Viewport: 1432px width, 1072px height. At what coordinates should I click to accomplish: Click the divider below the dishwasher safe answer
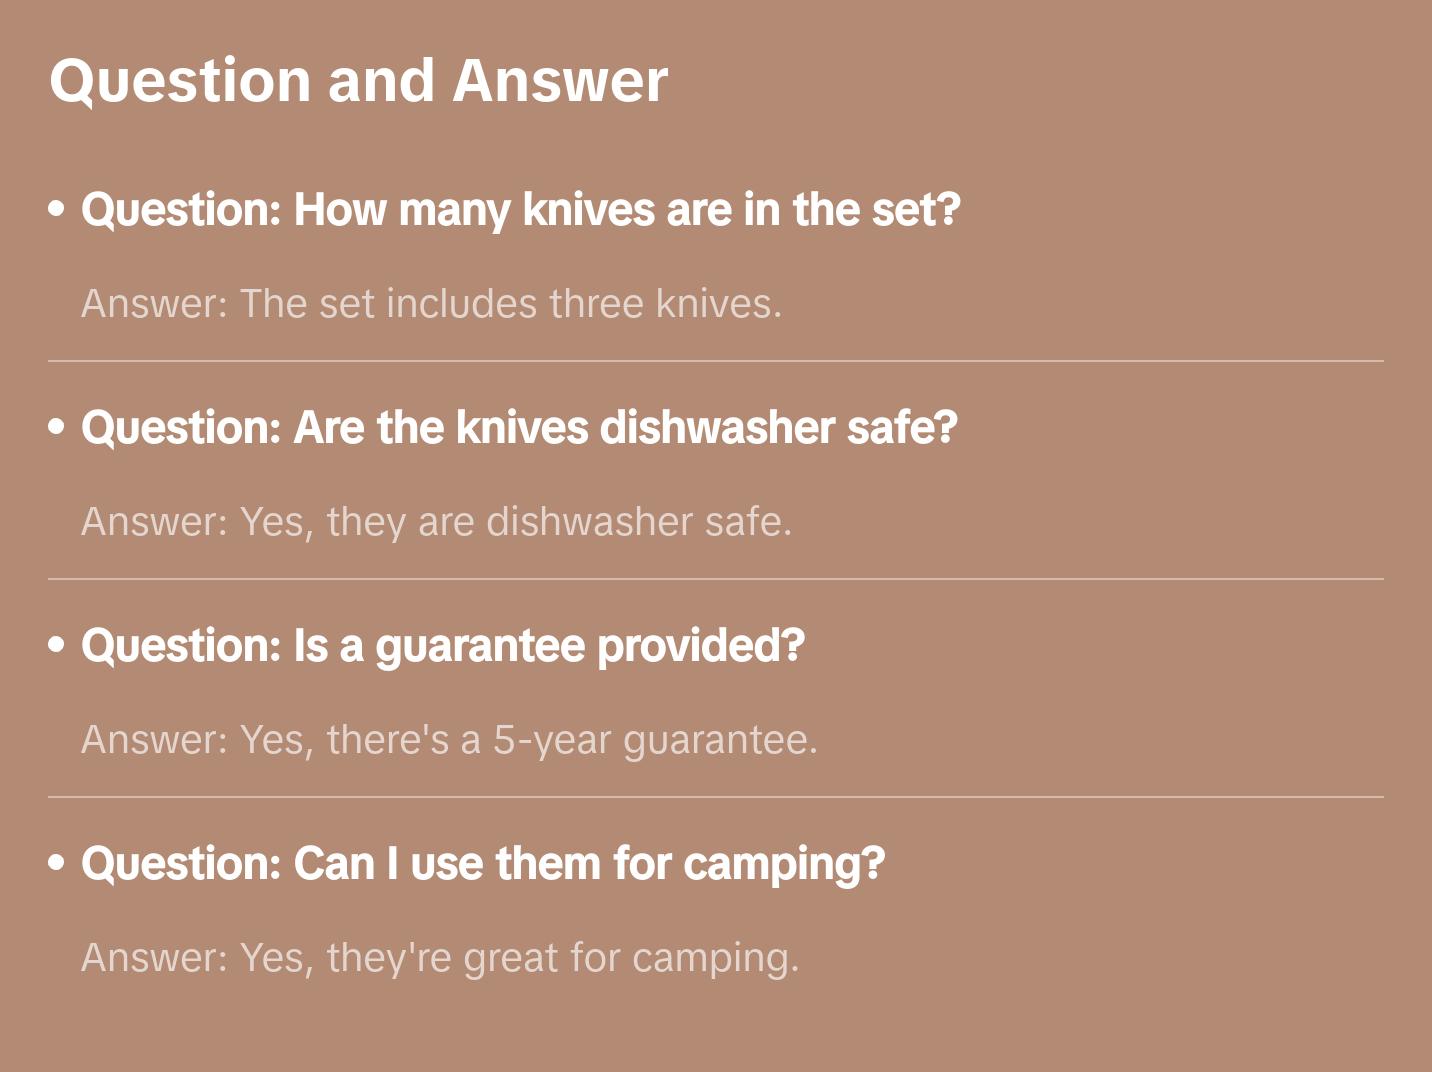tap(716, 579)
